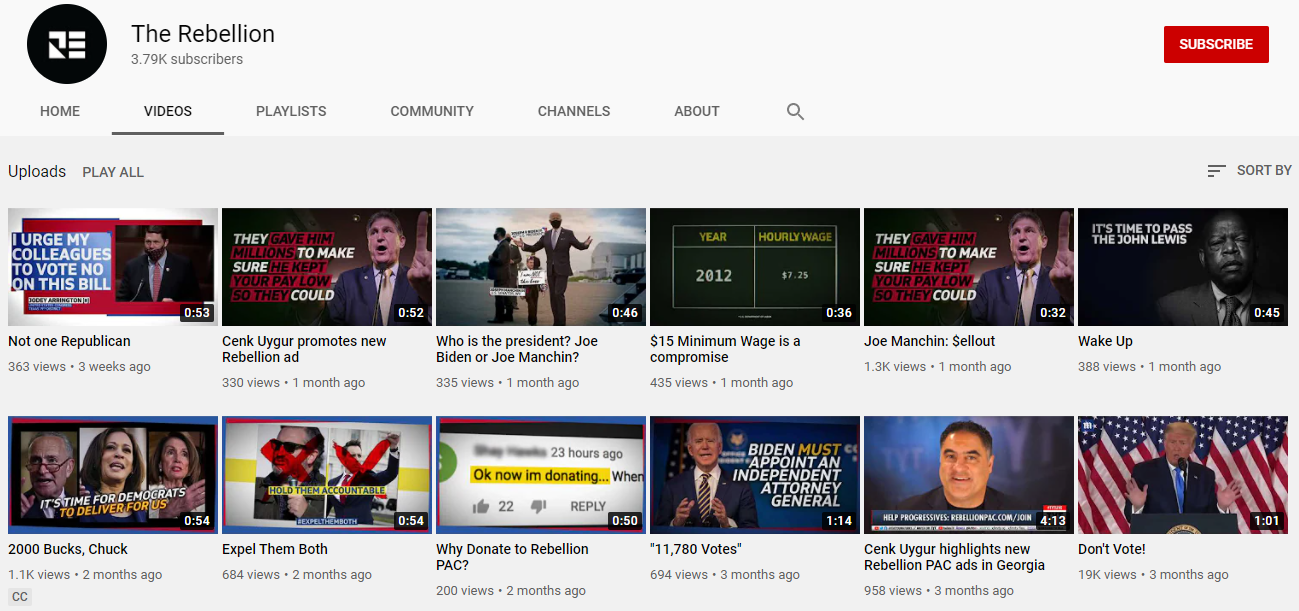
Task: Open the Sort By menu
Action: 1249,171
